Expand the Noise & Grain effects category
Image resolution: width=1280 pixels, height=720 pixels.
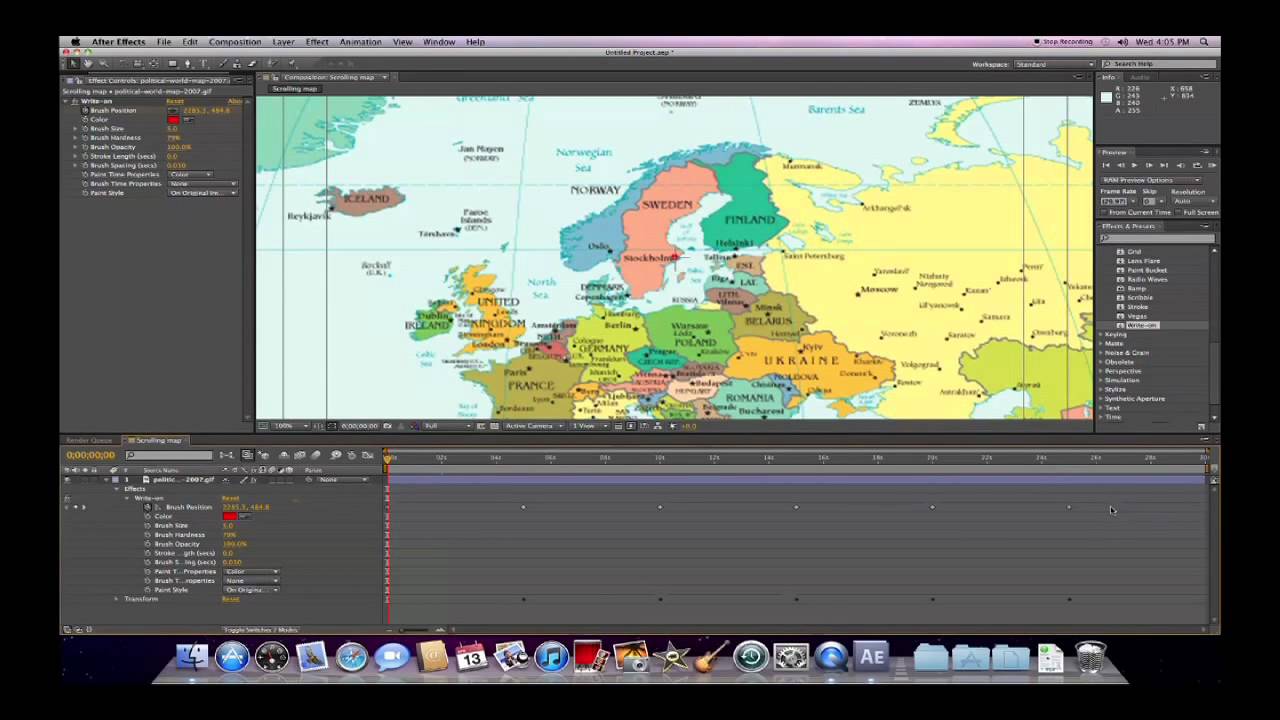(1101, 352)
